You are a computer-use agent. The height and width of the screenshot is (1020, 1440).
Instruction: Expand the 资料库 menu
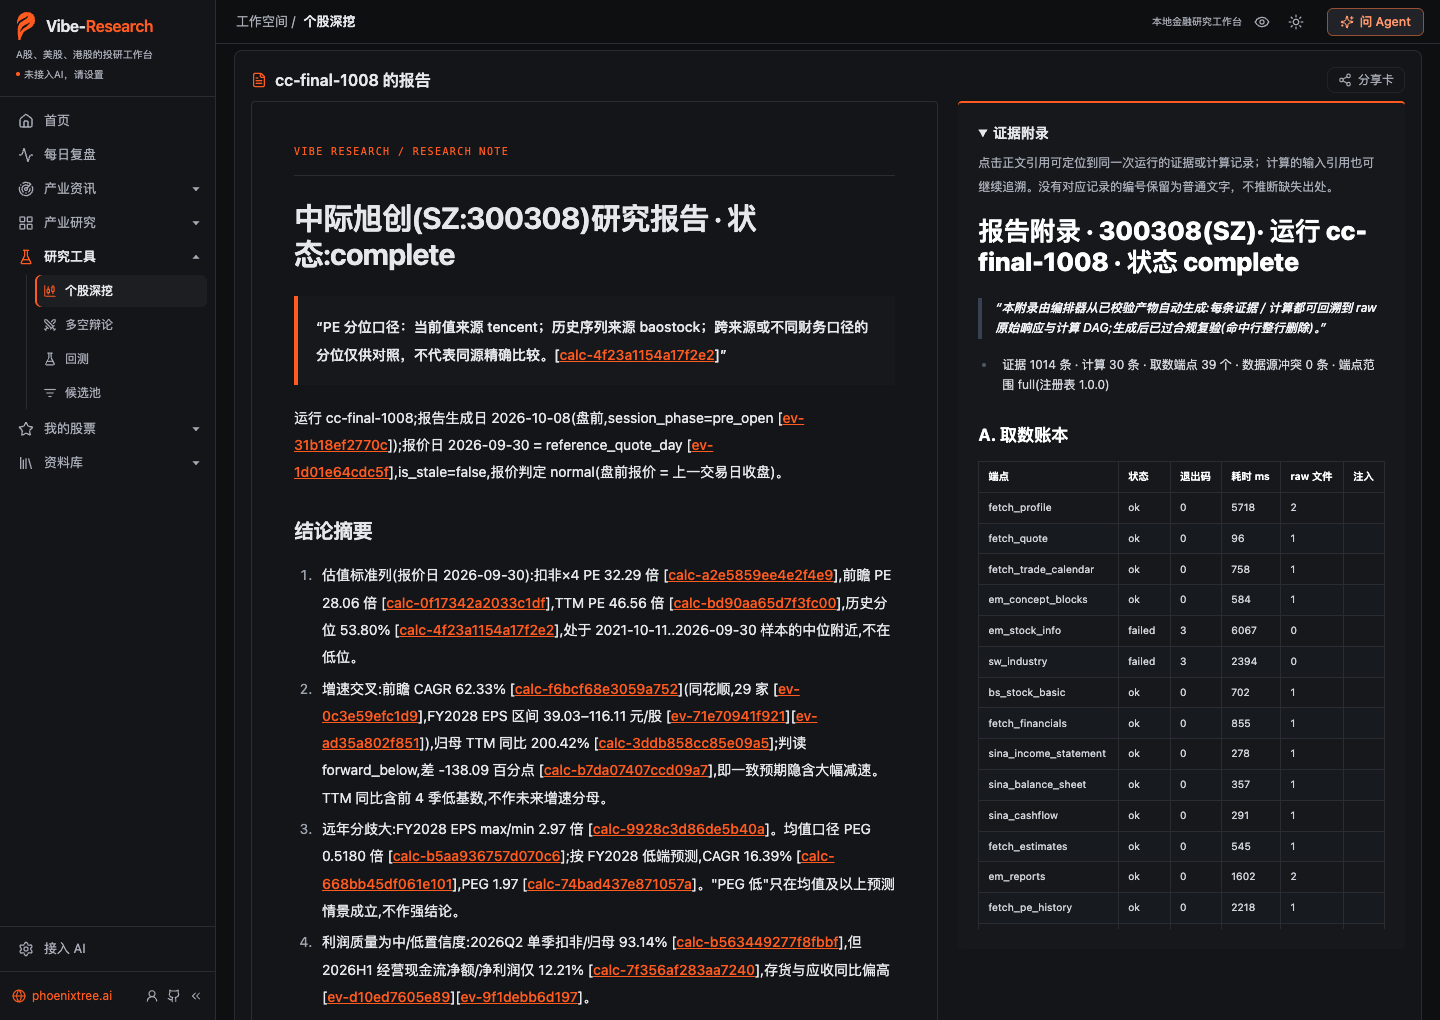(x=107, y=463)
